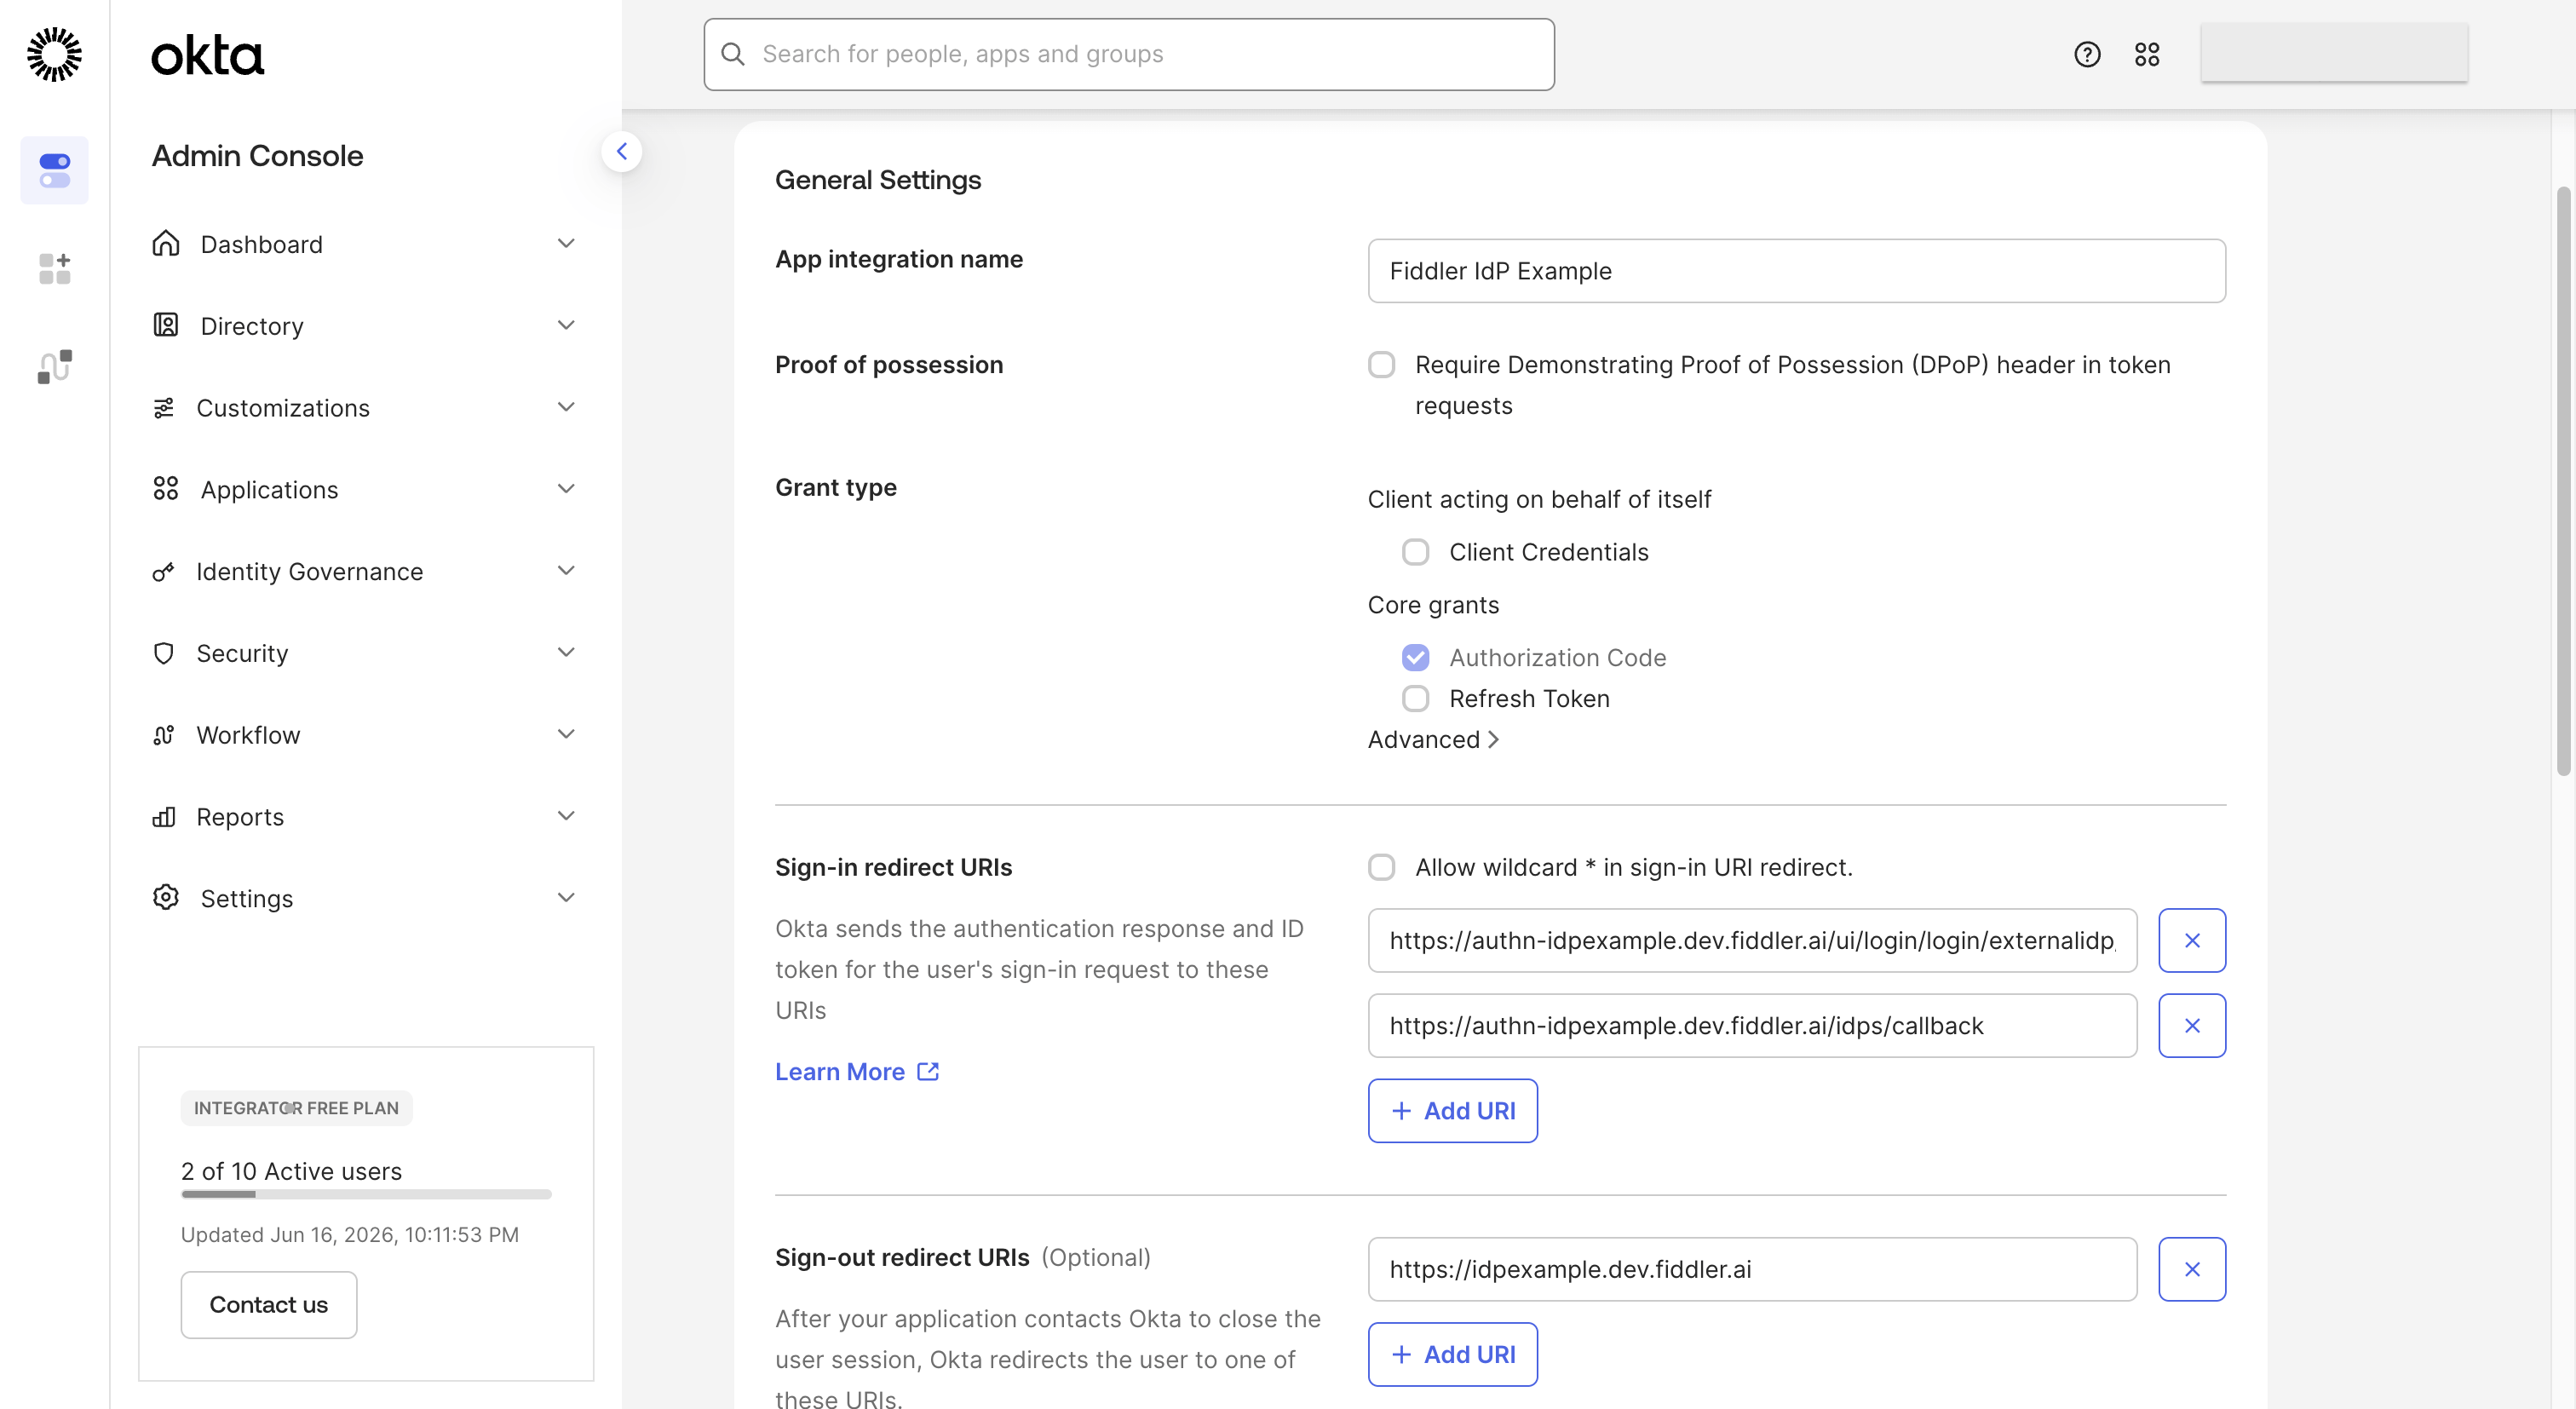Open the help question-mark icon
2576x1409 pixels.
pos(2087,54)
